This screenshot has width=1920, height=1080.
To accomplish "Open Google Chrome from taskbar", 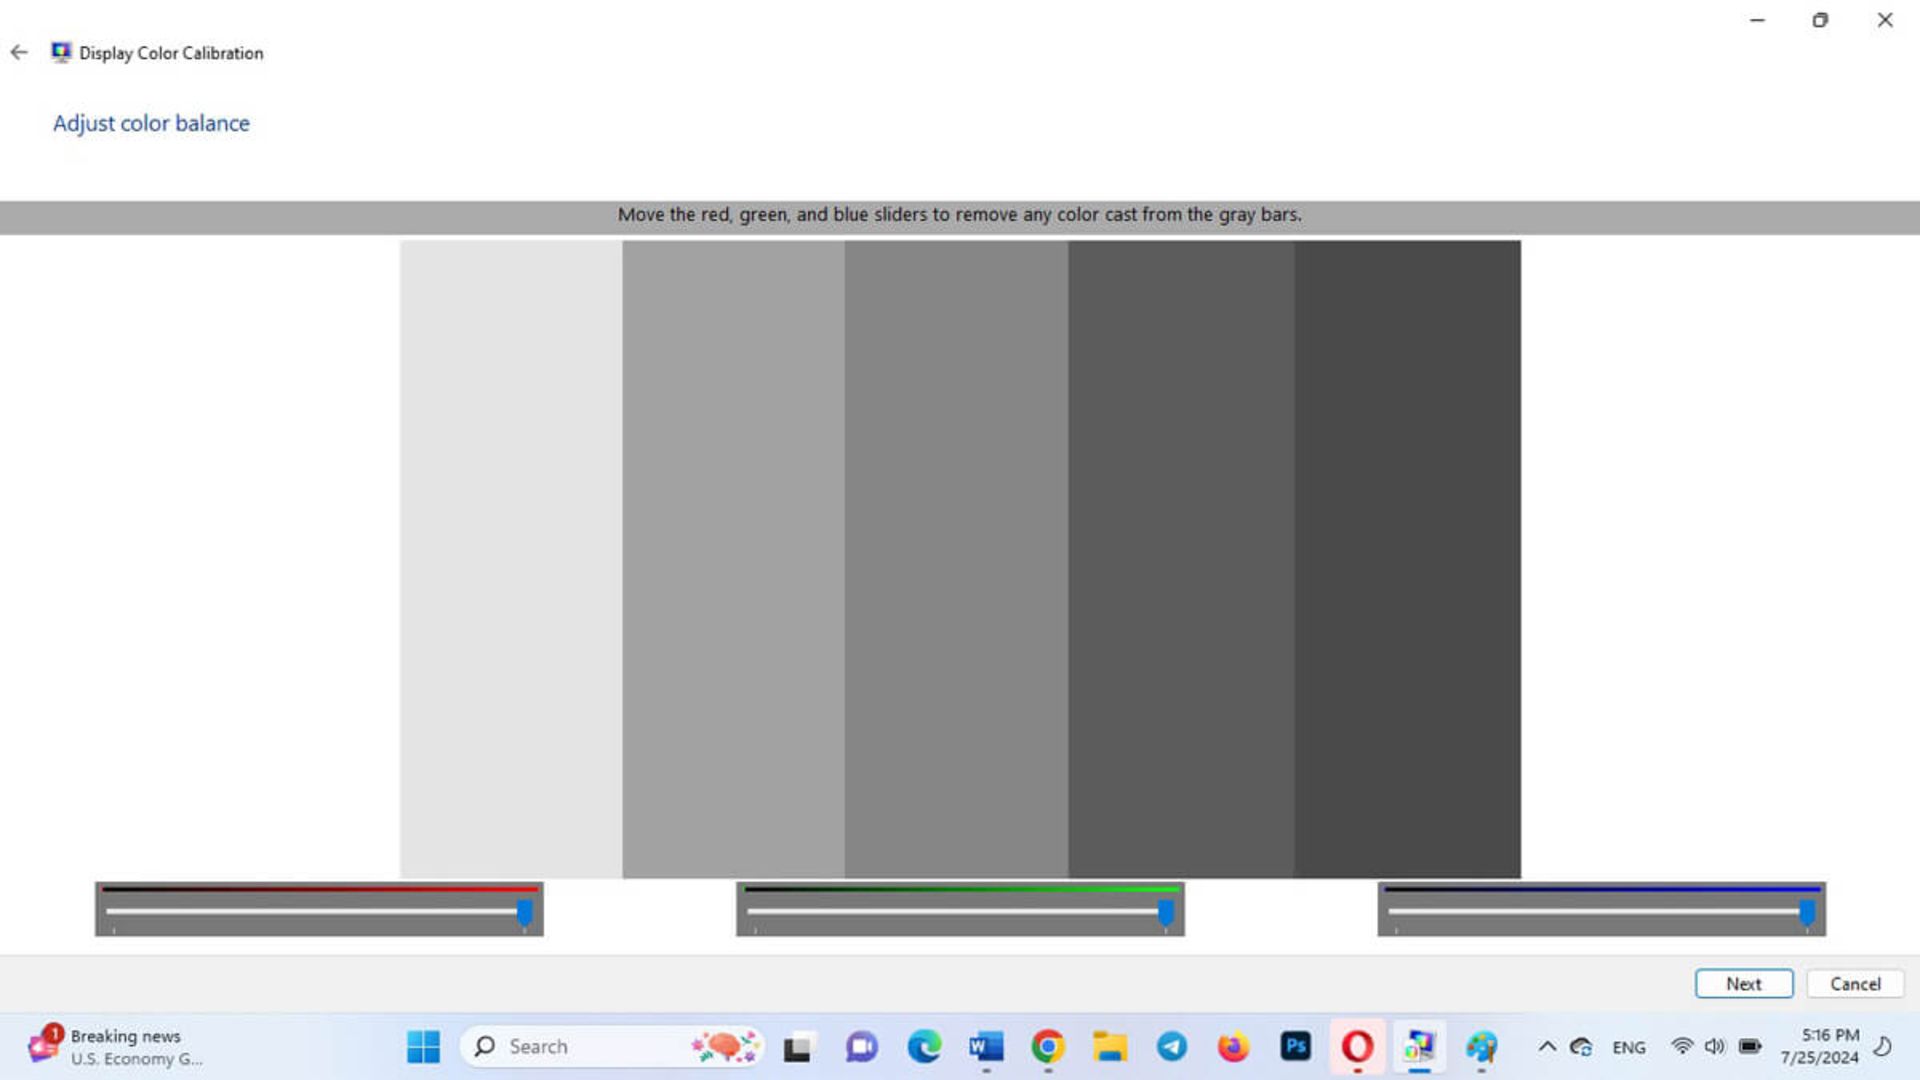I will (1046, 1046).
